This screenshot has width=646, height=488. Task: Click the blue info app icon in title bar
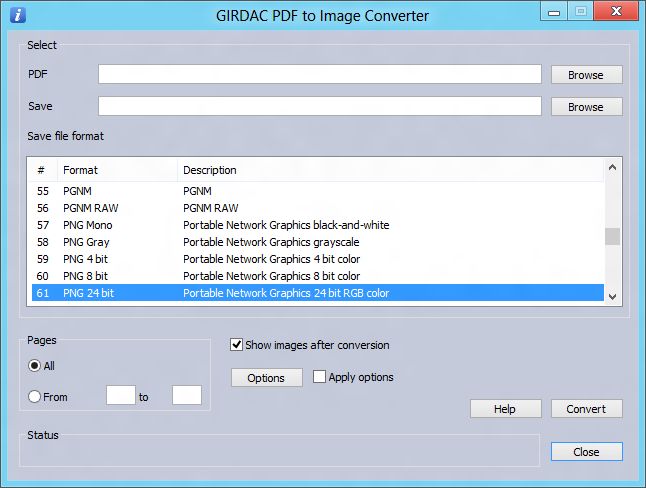[x=18, y=15]
